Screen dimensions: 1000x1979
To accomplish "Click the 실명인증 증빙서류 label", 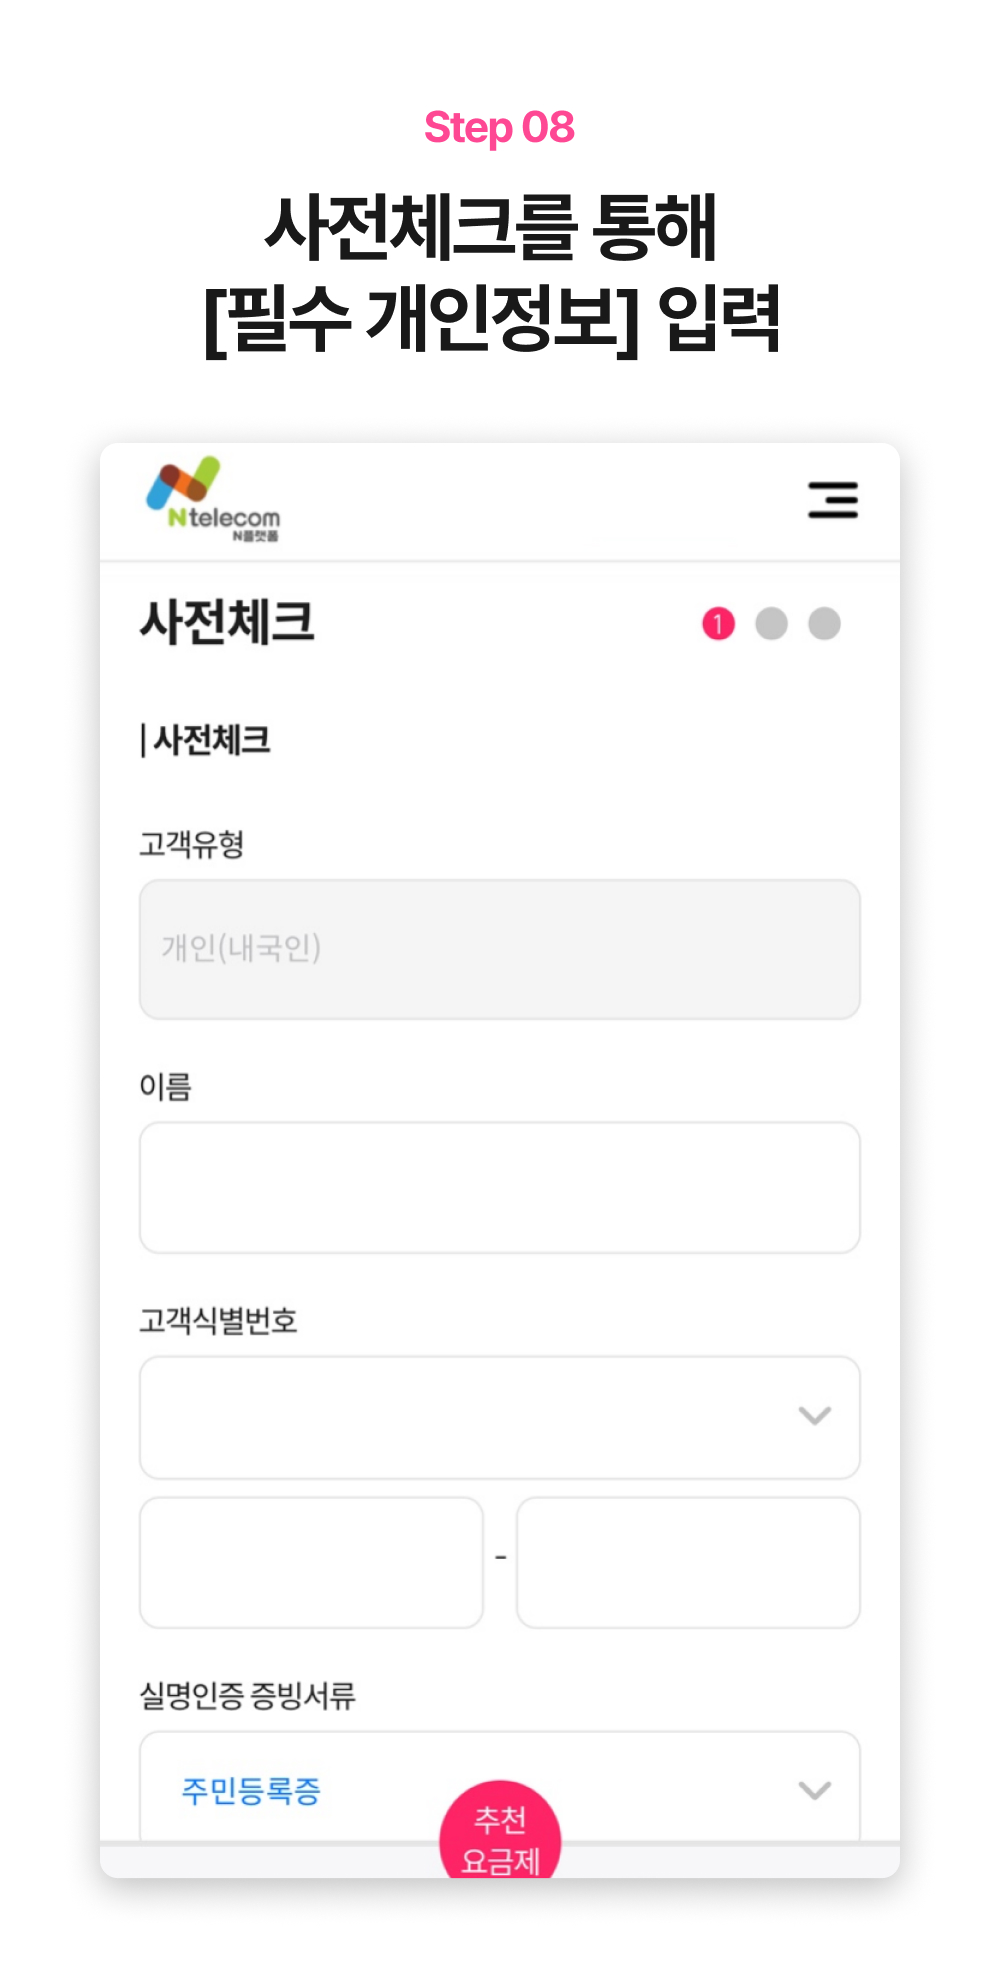I will 247,1695.
